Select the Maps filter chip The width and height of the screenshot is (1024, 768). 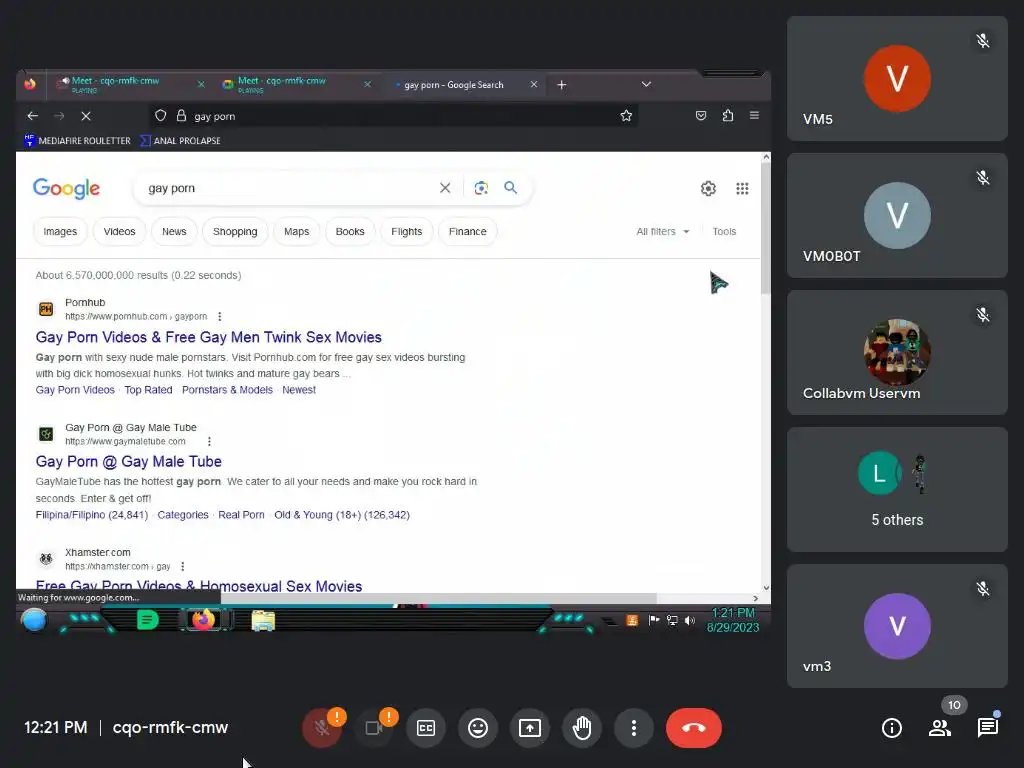pyautogui.click(x=296, y=232)
